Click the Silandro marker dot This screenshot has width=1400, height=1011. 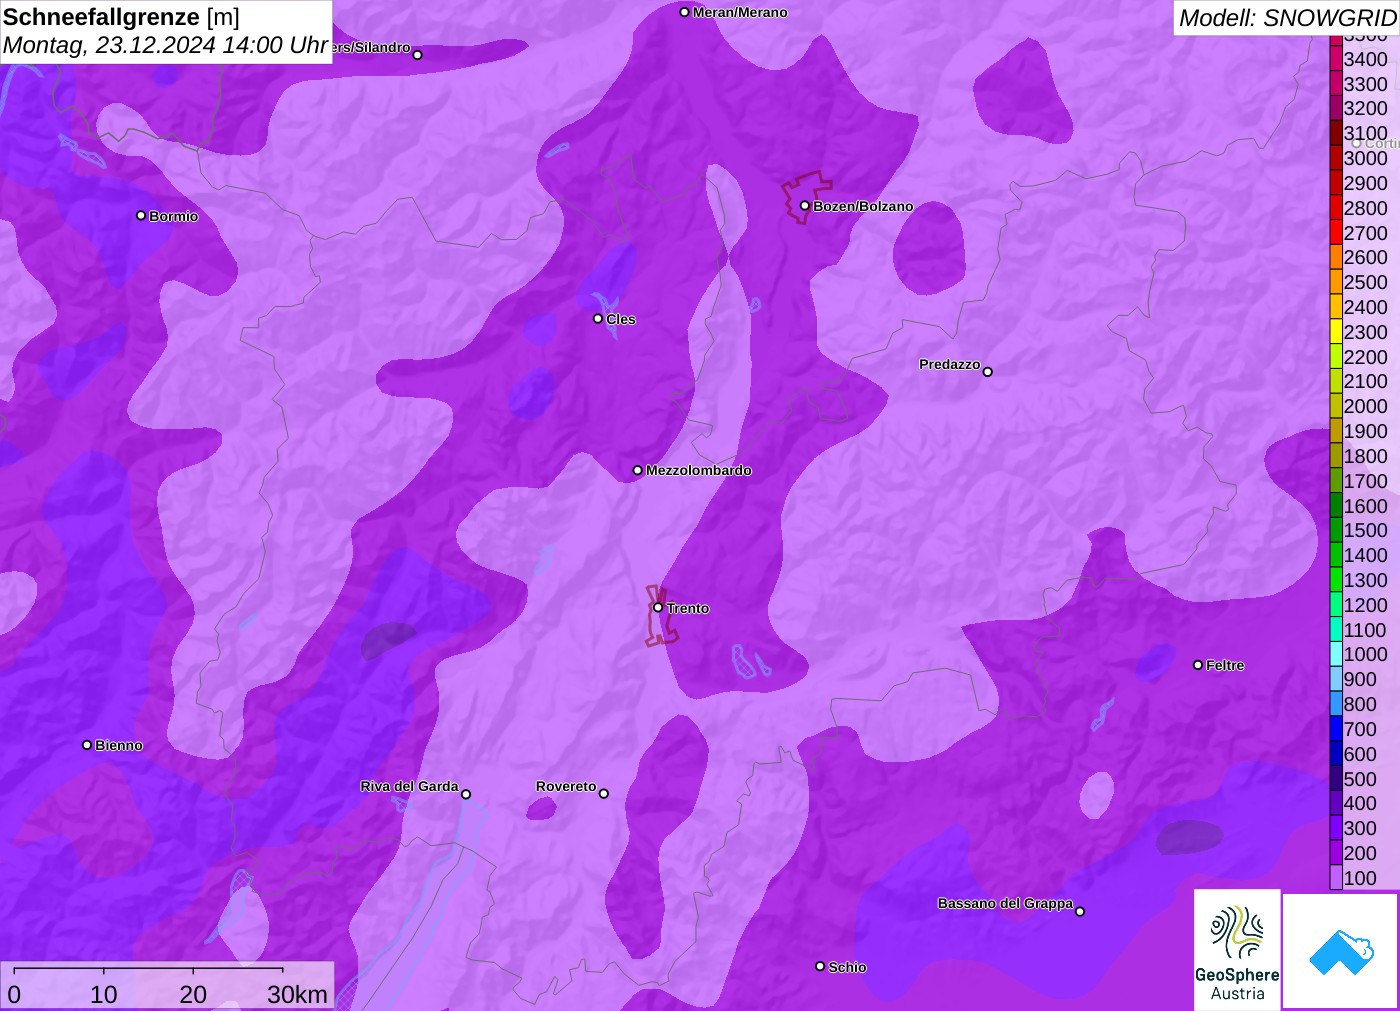pyautogui.click(x=418, y=55)
